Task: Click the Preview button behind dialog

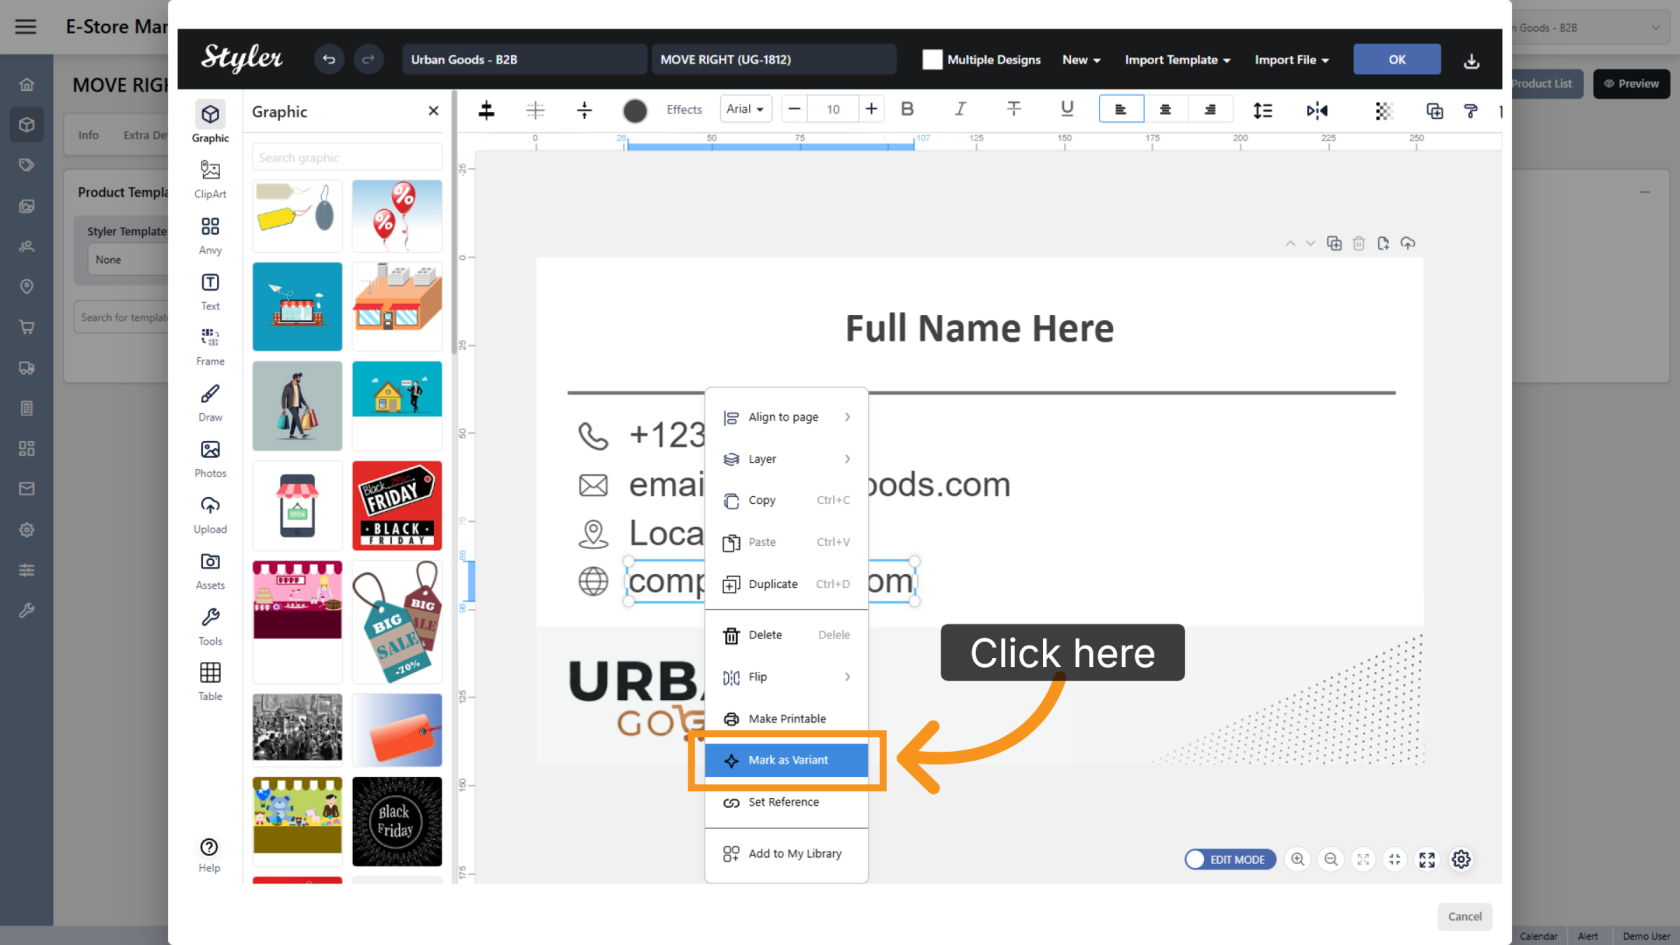Action: coord(1631,83)
